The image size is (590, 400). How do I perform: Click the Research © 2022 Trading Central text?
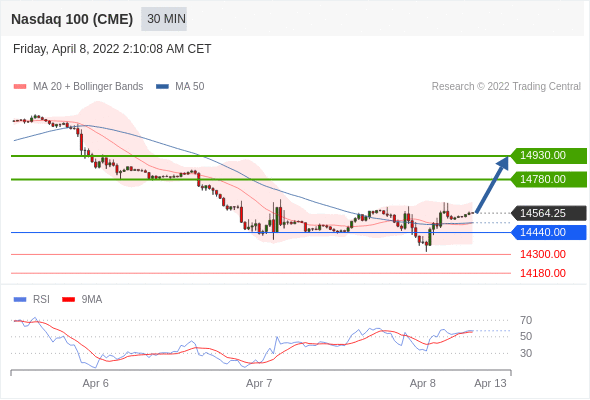(x=506, y=87)
